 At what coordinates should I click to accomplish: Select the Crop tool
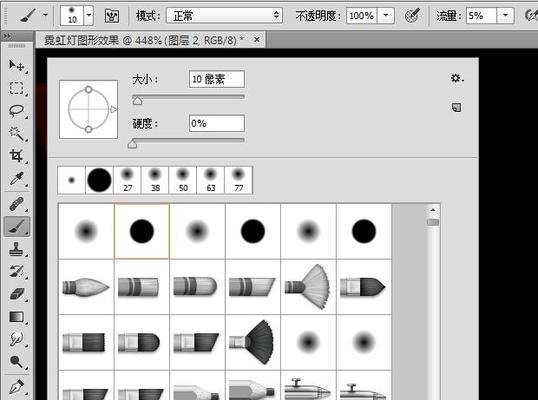tap(16, 156)
